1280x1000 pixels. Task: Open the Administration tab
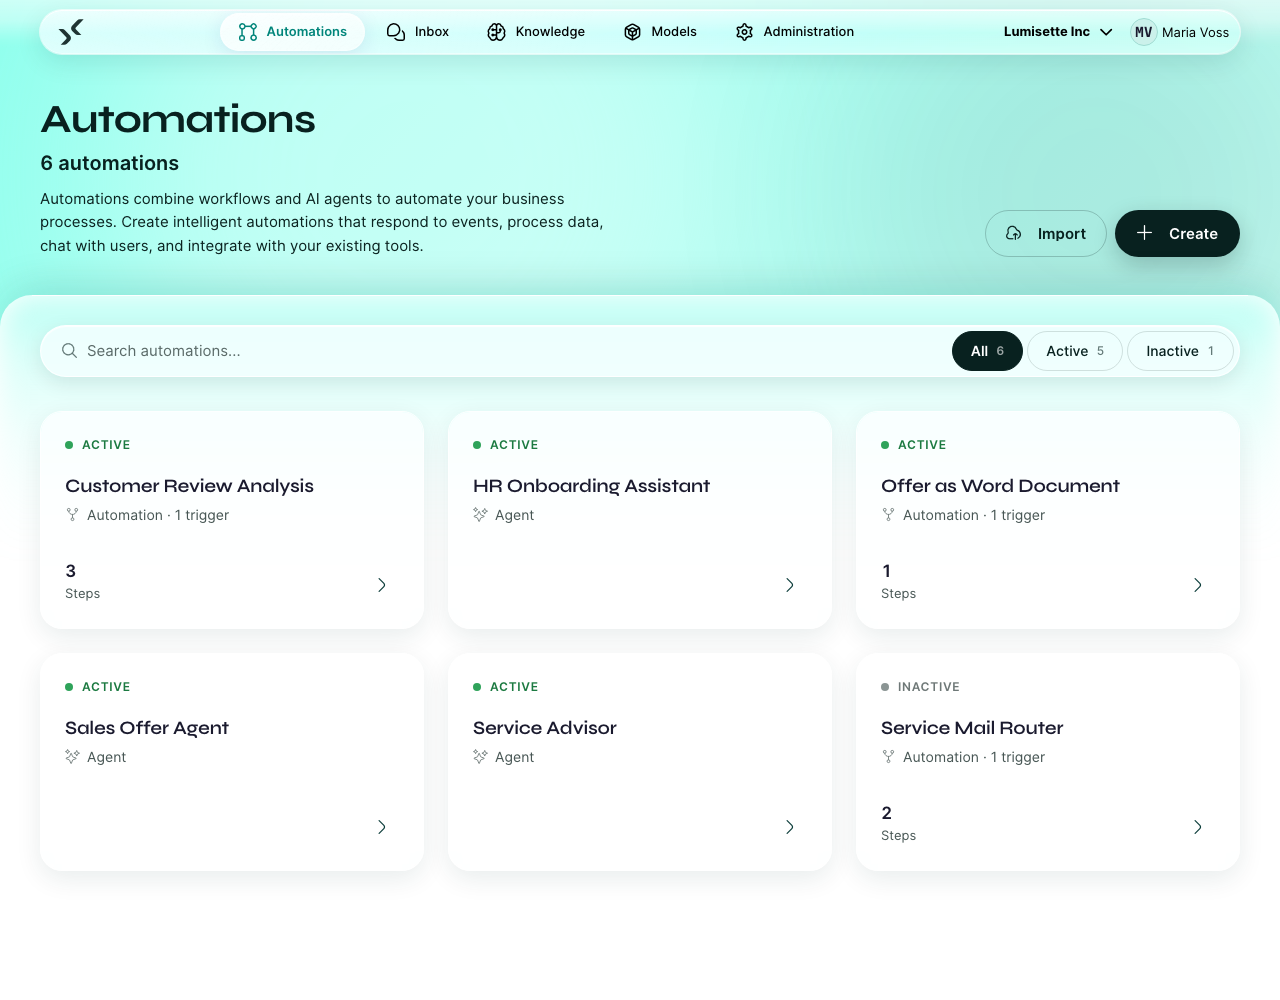click(795, 32)
